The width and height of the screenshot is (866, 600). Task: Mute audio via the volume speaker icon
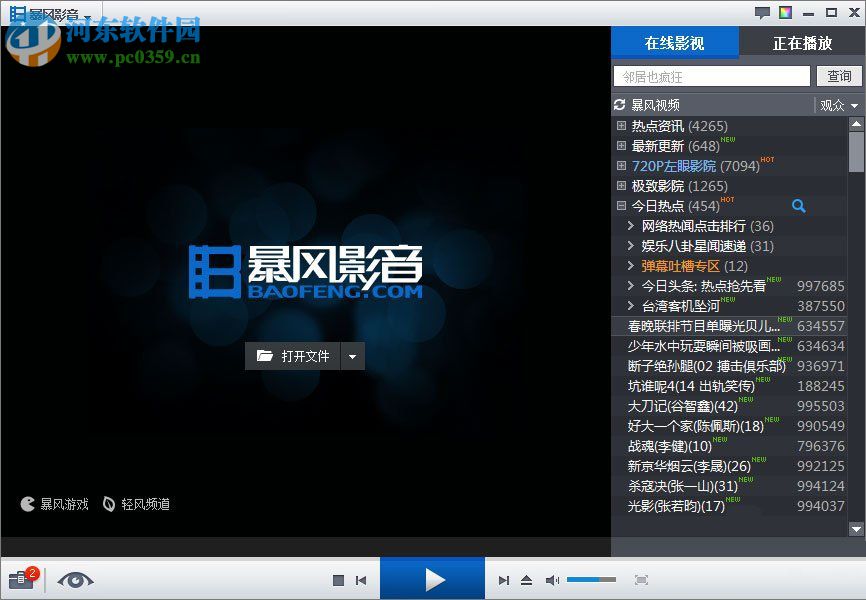tap(553, 579)
